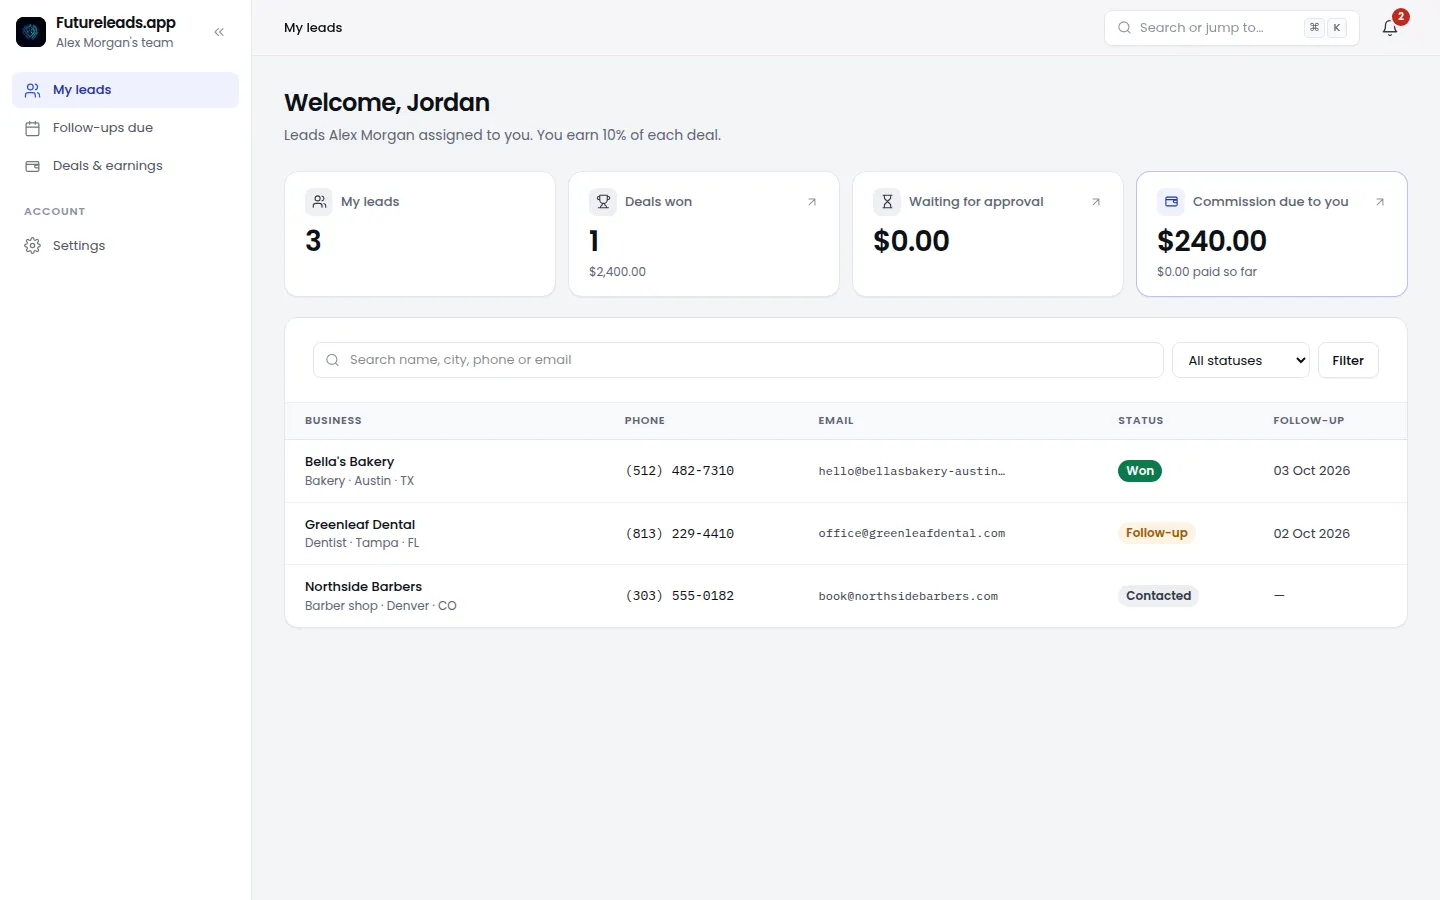Open Settings in the sidebar
Image resolution: width=1440 pixels, height=900 pixels.
(125, 246)
